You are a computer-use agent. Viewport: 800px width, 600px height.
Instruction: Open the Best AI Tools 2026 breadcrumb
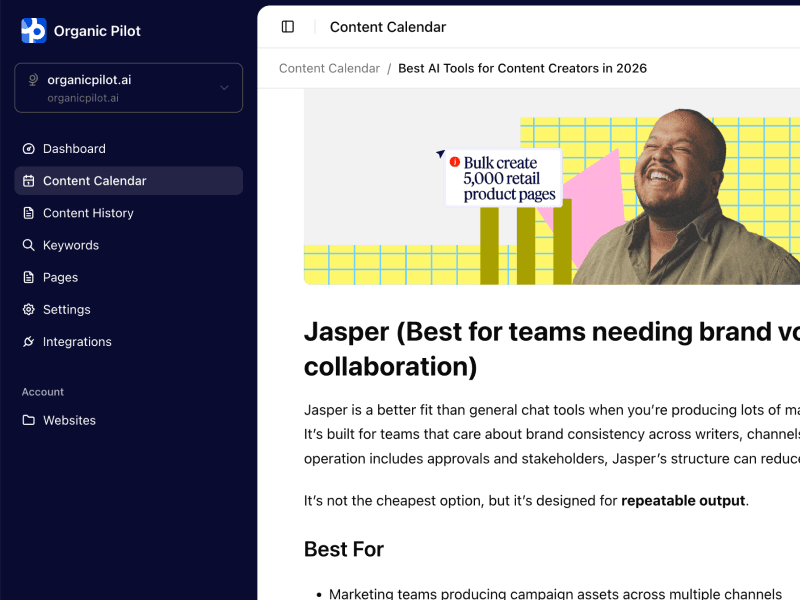click(x=522, y=68)
